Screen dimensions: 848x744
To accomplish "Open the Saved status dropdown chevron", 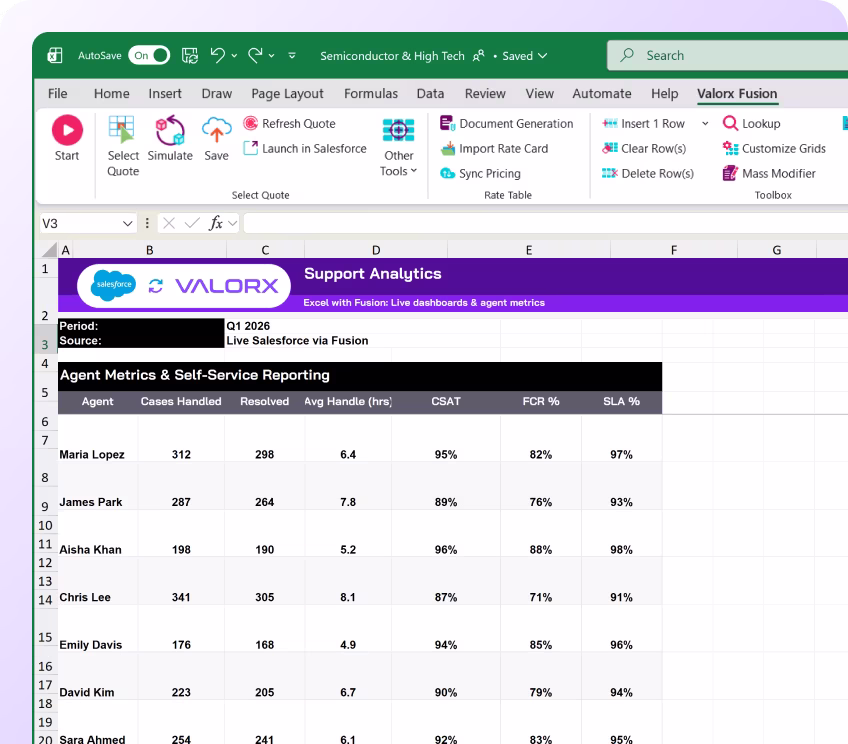I will click(543, 56).
